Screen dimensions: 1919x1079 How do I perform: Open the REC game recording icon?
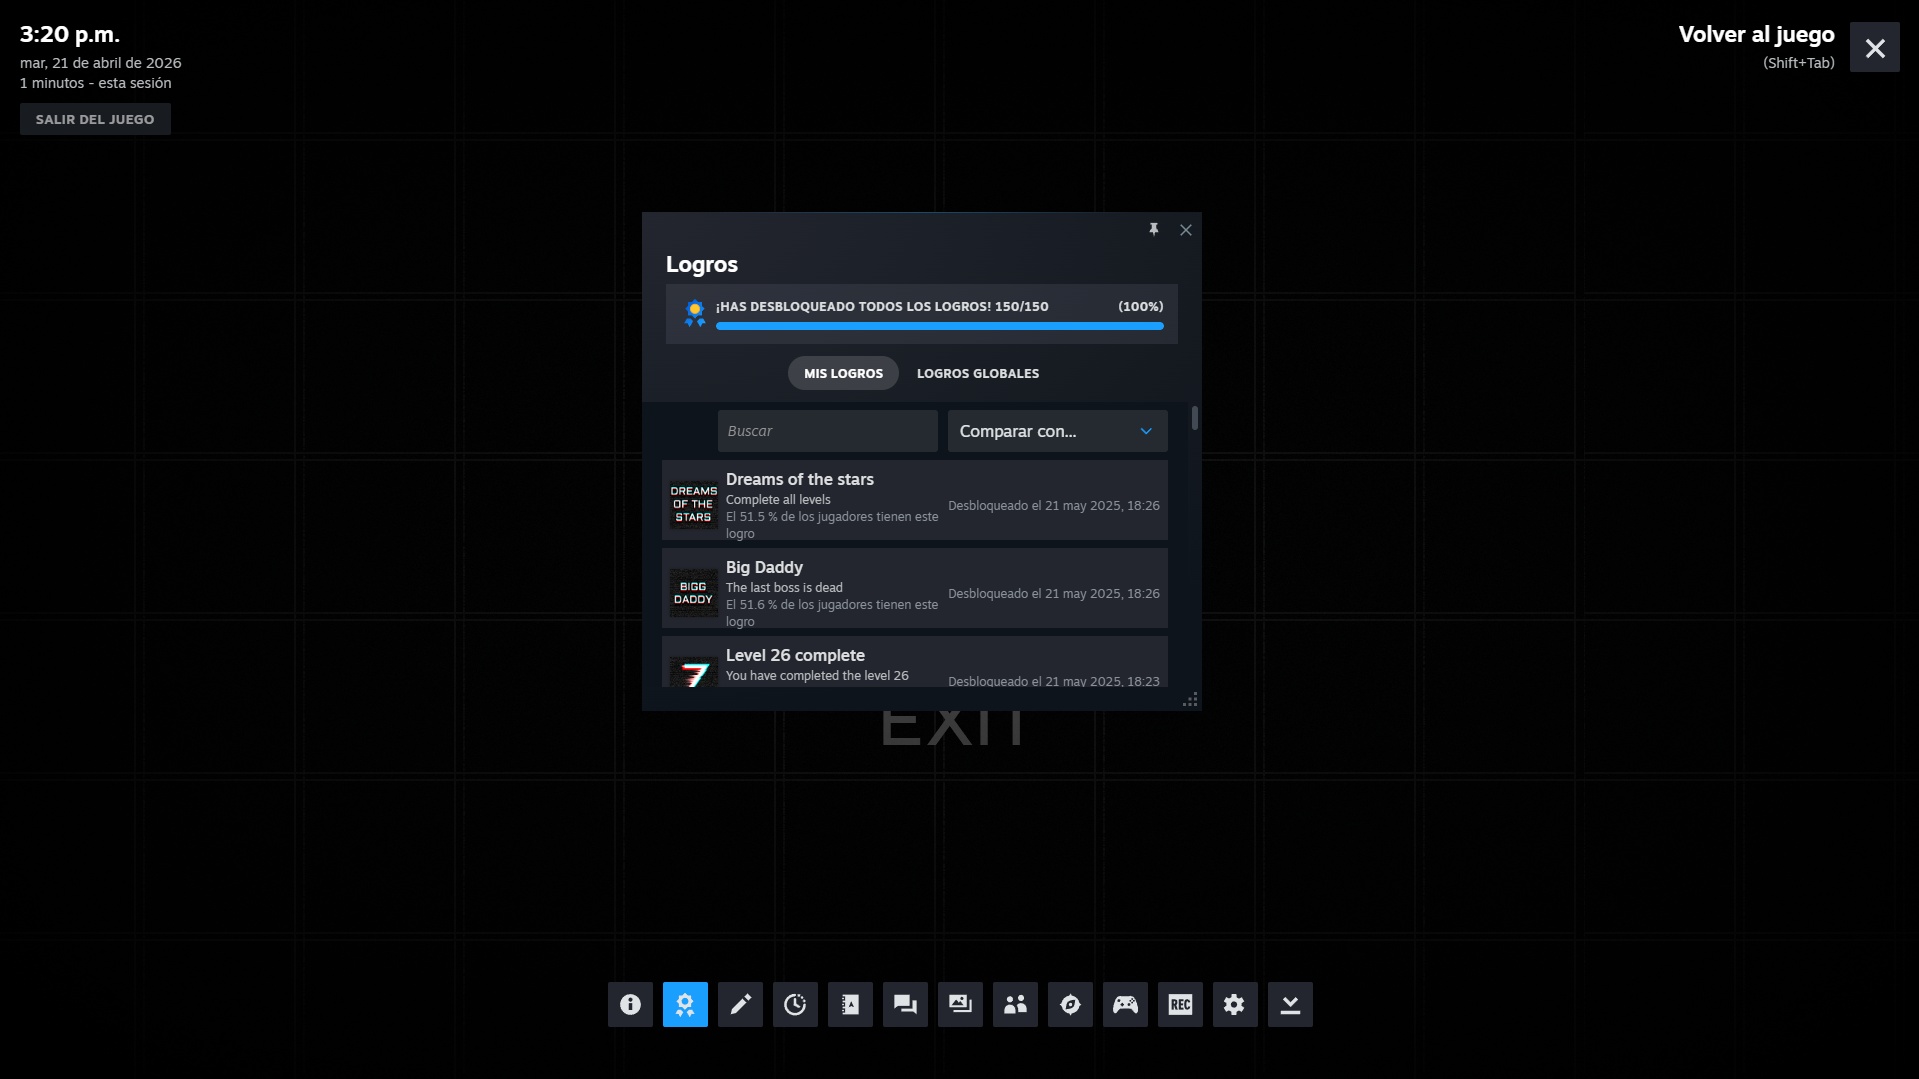[1180, 1004]
